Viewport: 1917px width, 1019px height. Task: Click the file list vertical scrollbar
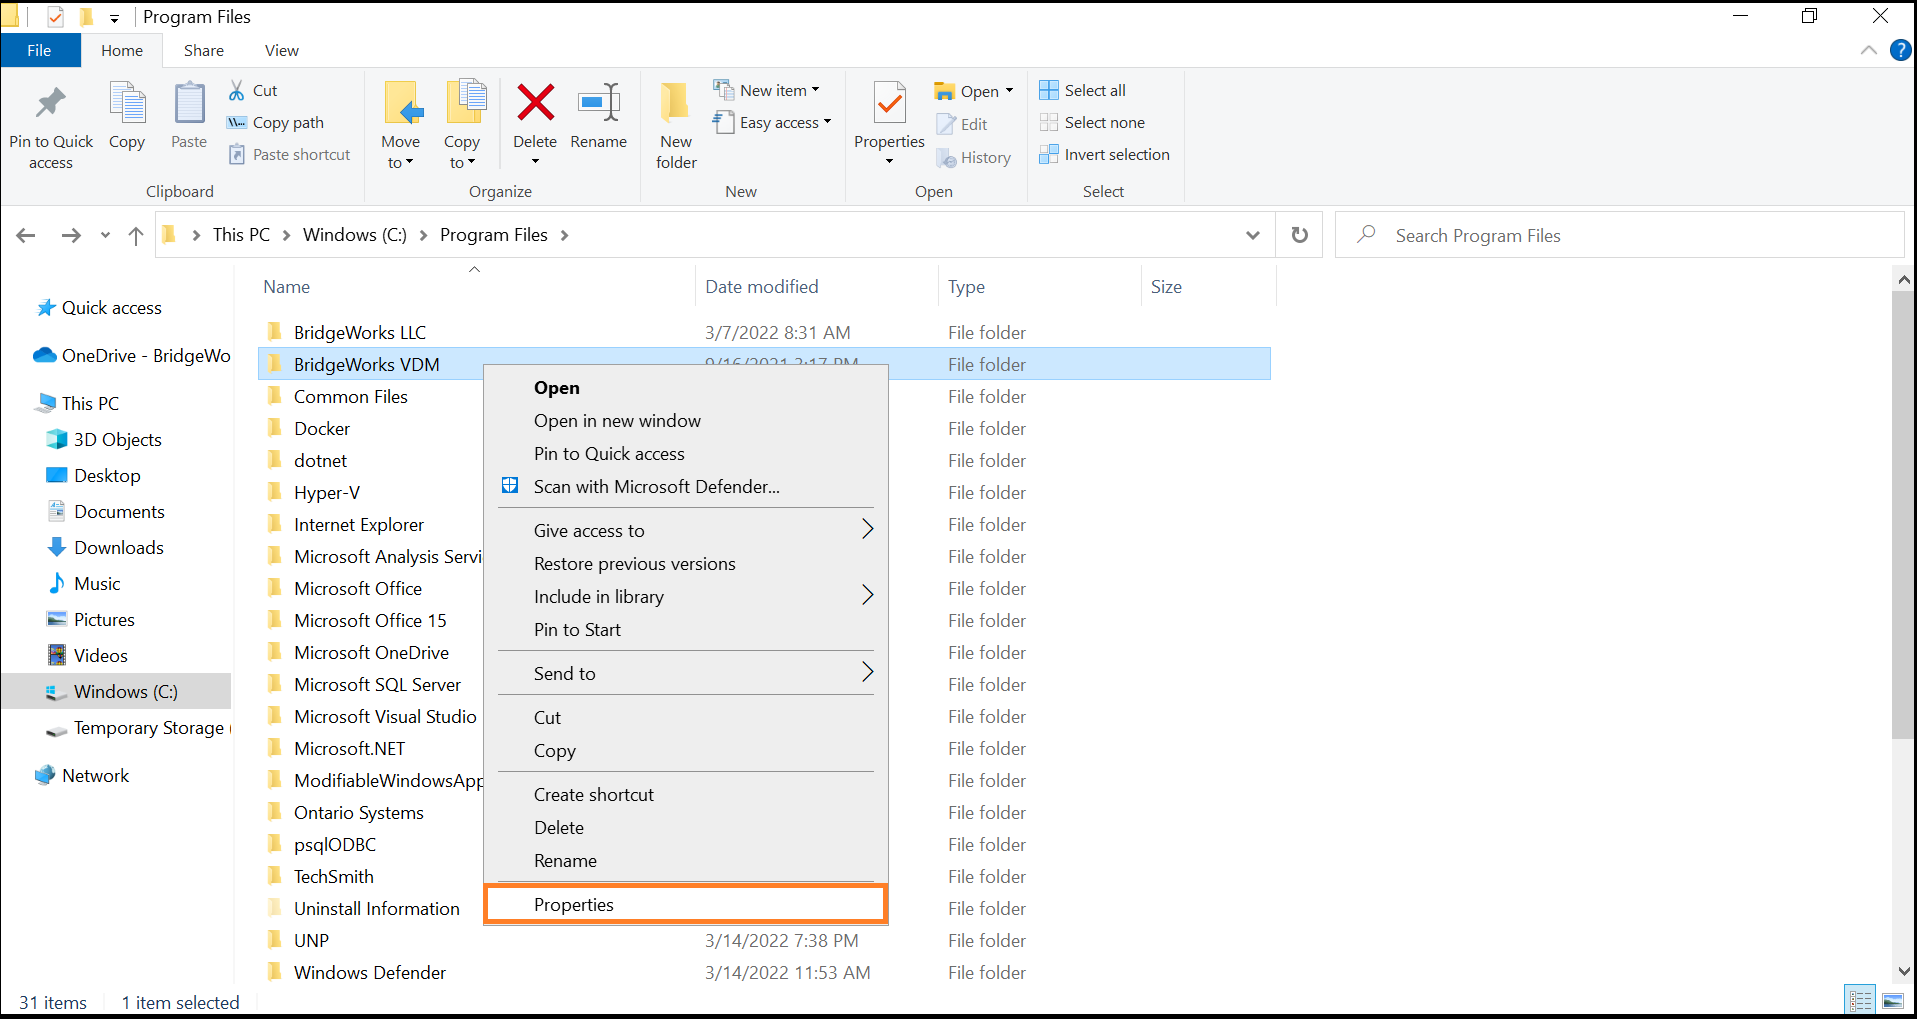click(x=1903, y=515)
